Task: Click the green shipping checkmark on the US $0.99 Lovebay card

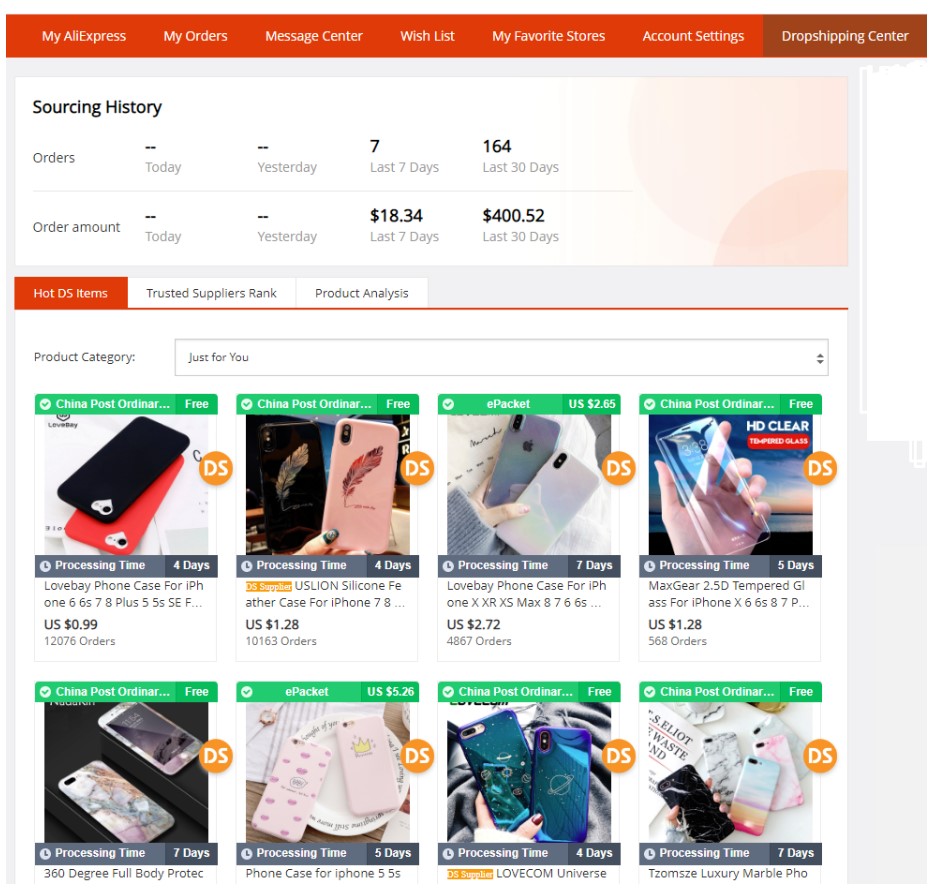Action: coord(45,404)
